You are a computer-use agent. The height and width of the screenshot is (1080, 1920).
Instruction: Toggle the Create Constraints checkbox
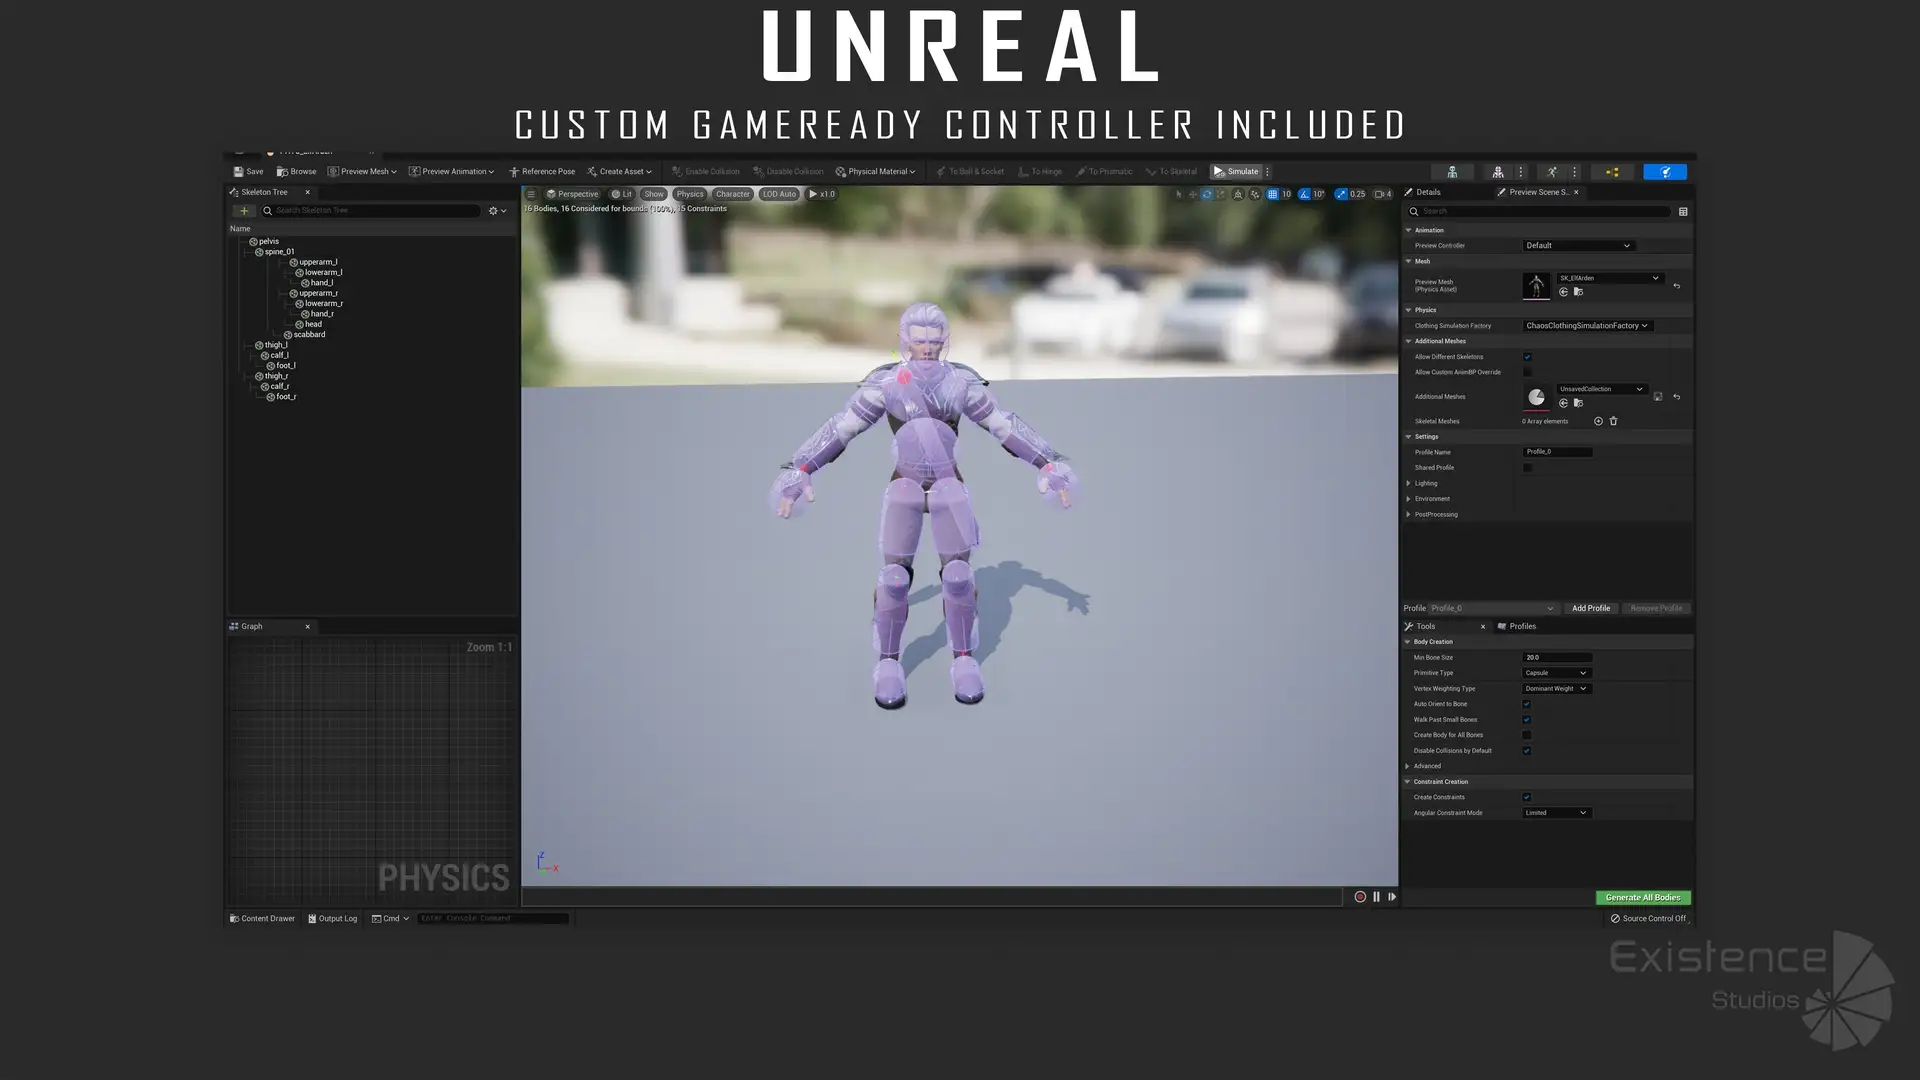tap(1527, 797)
